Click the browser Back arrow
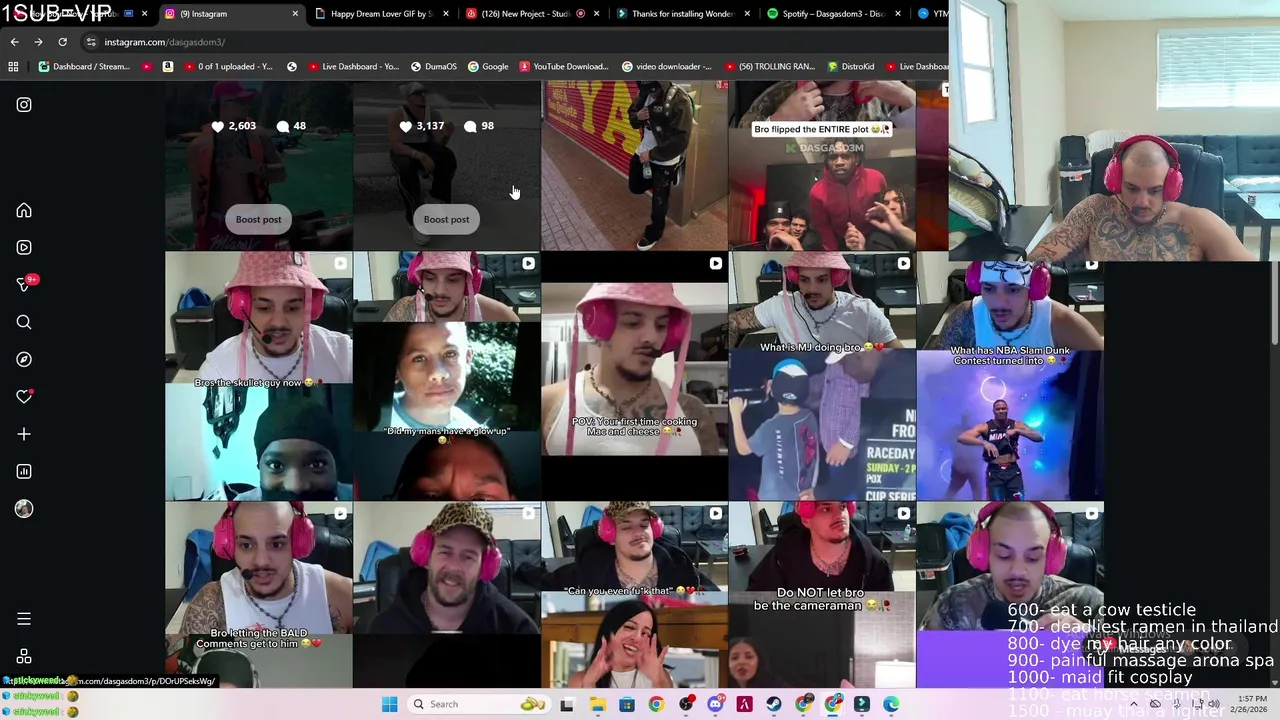The width and height of the screenshot is (1280, 720). (14, 42)
